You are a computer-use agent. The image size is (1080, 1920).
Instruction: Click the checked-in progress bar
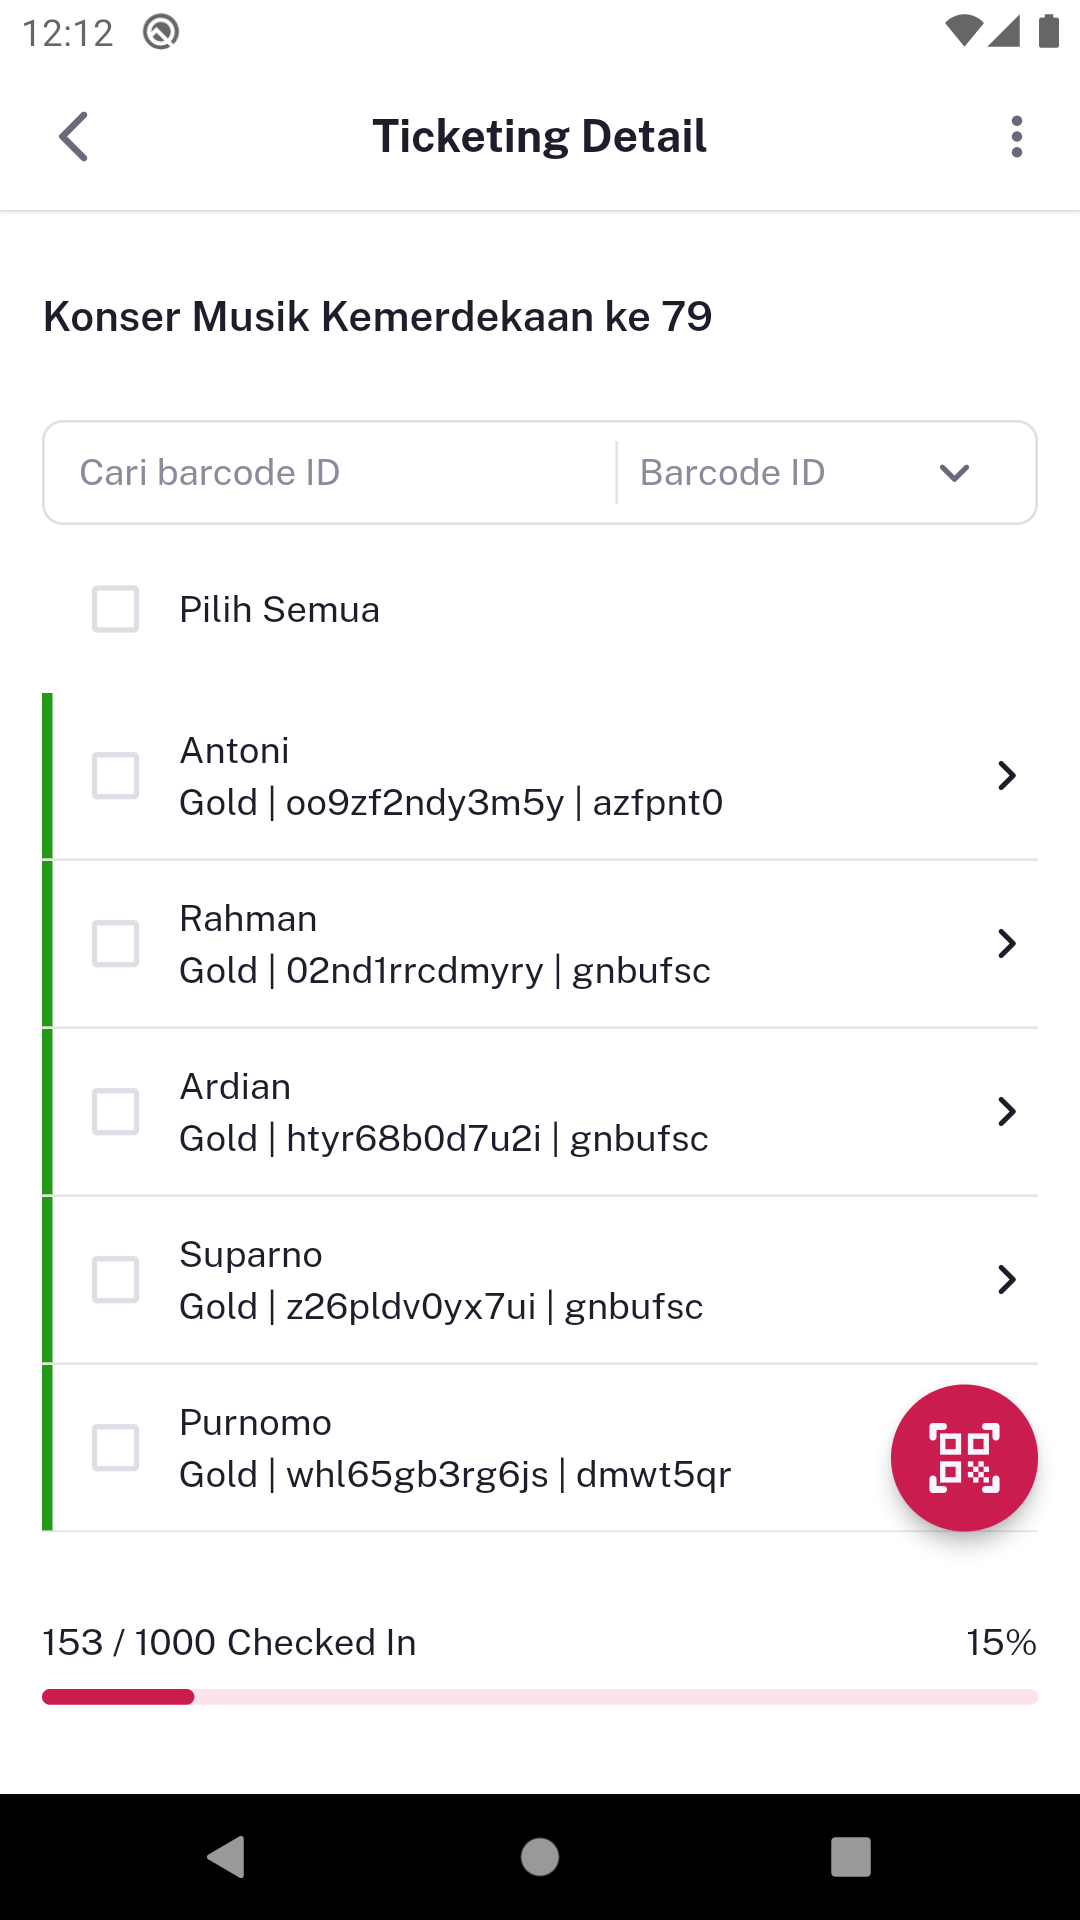pos(540,1697)
